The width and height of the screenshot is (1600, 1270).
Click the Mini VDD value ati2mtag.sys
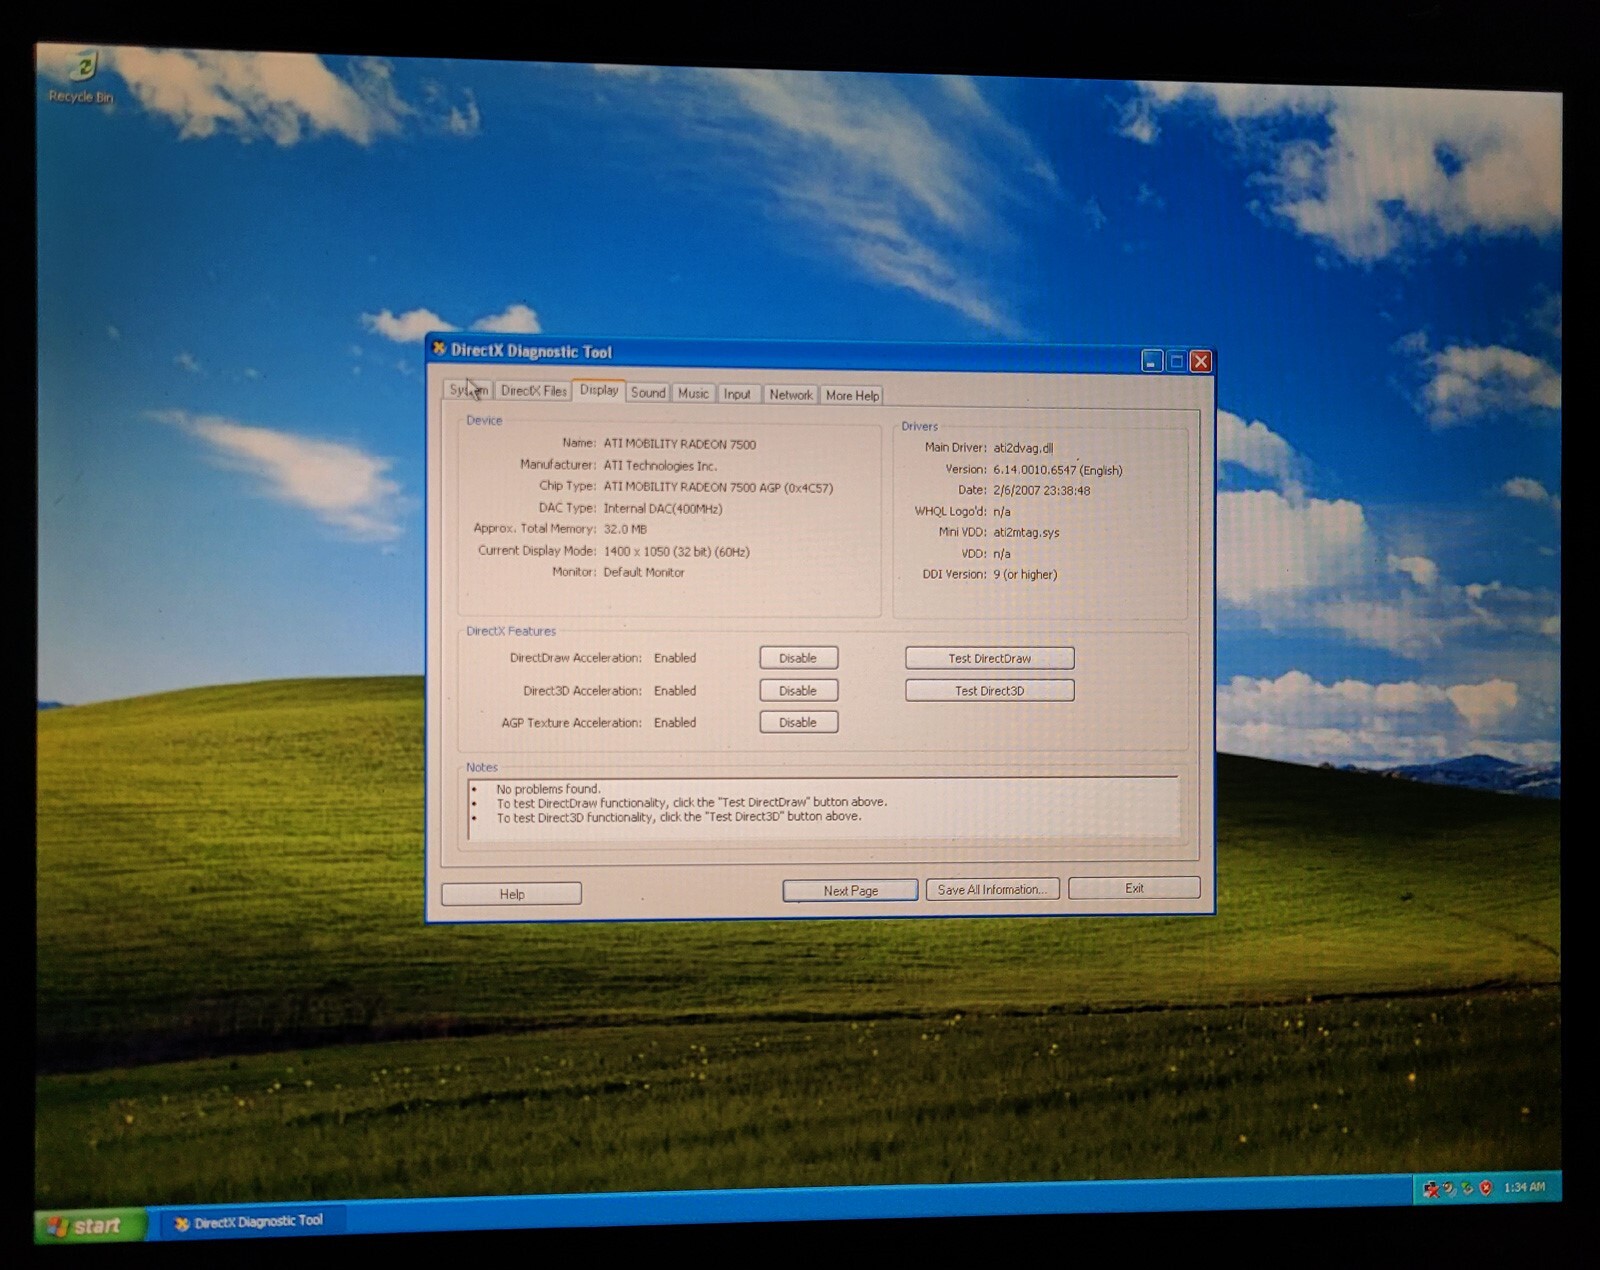[1026, 532]
